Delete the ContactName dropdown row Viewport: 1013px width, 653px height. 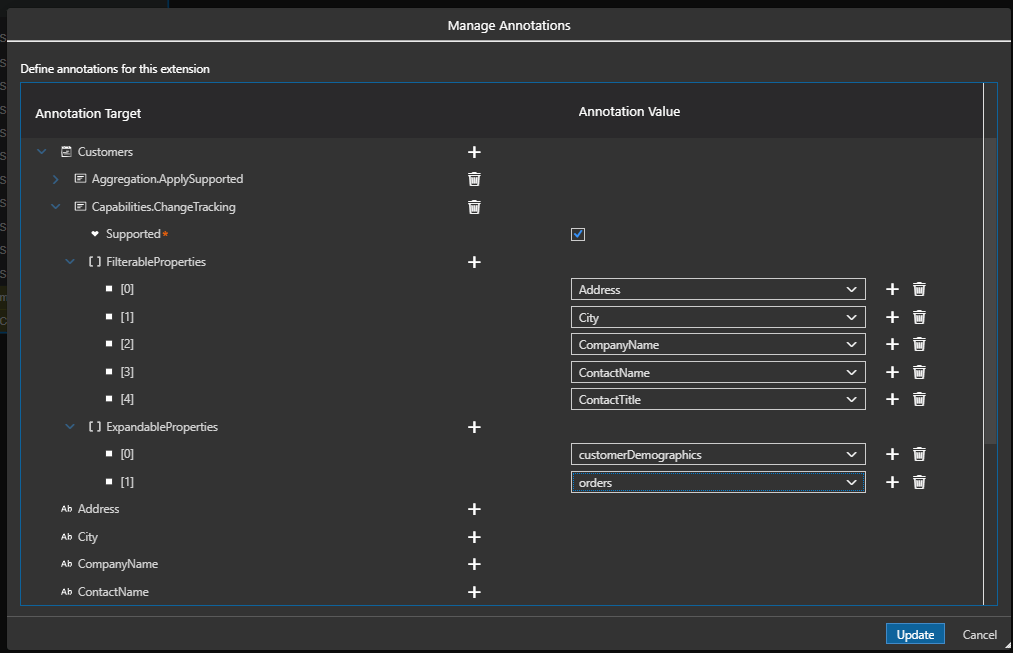919,372
